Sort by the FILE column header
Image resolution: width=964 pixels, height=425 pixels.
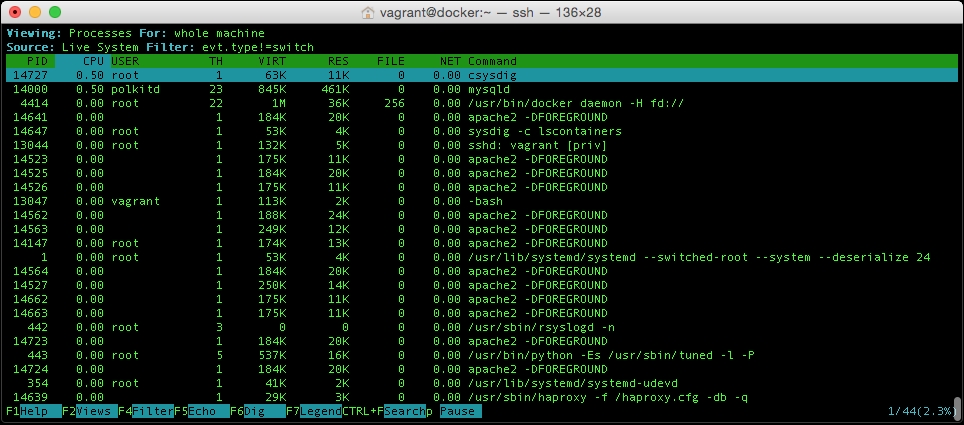click(390, 61)
